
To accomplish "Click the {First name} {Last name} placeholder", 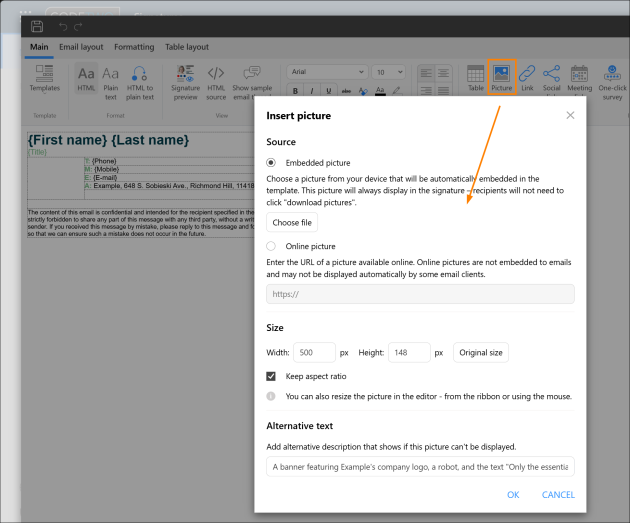I will pos(108,140).
